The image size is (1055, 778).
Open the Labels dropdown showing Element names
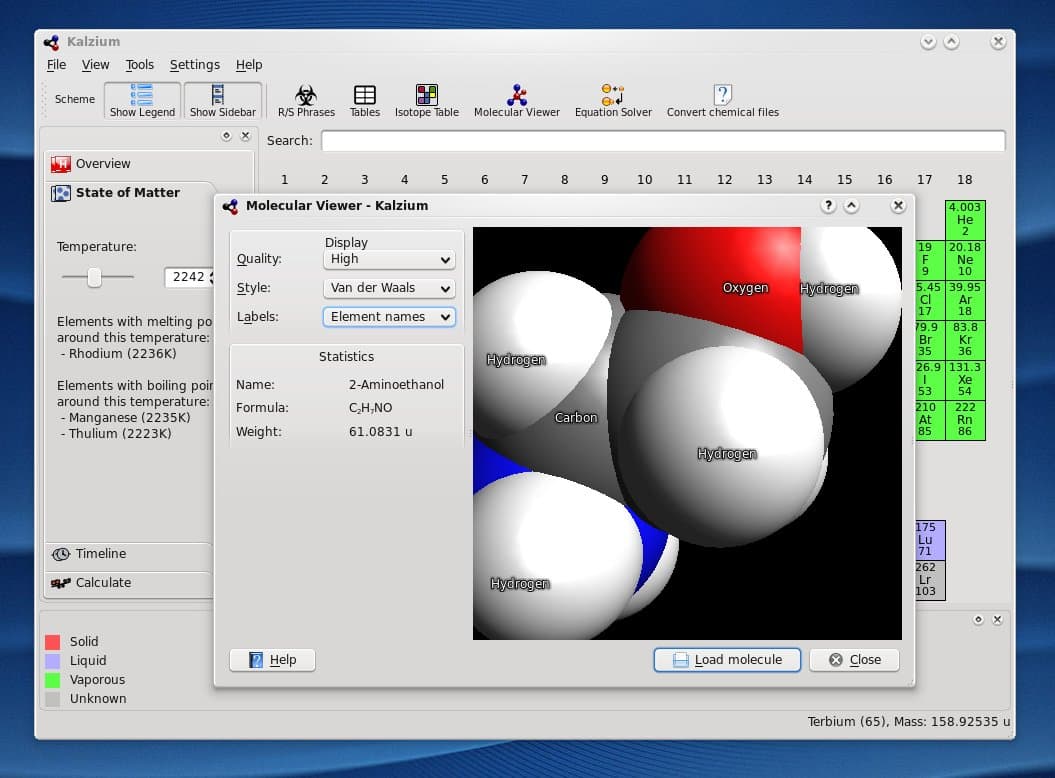pyautogui.click(x=389, y=317)
